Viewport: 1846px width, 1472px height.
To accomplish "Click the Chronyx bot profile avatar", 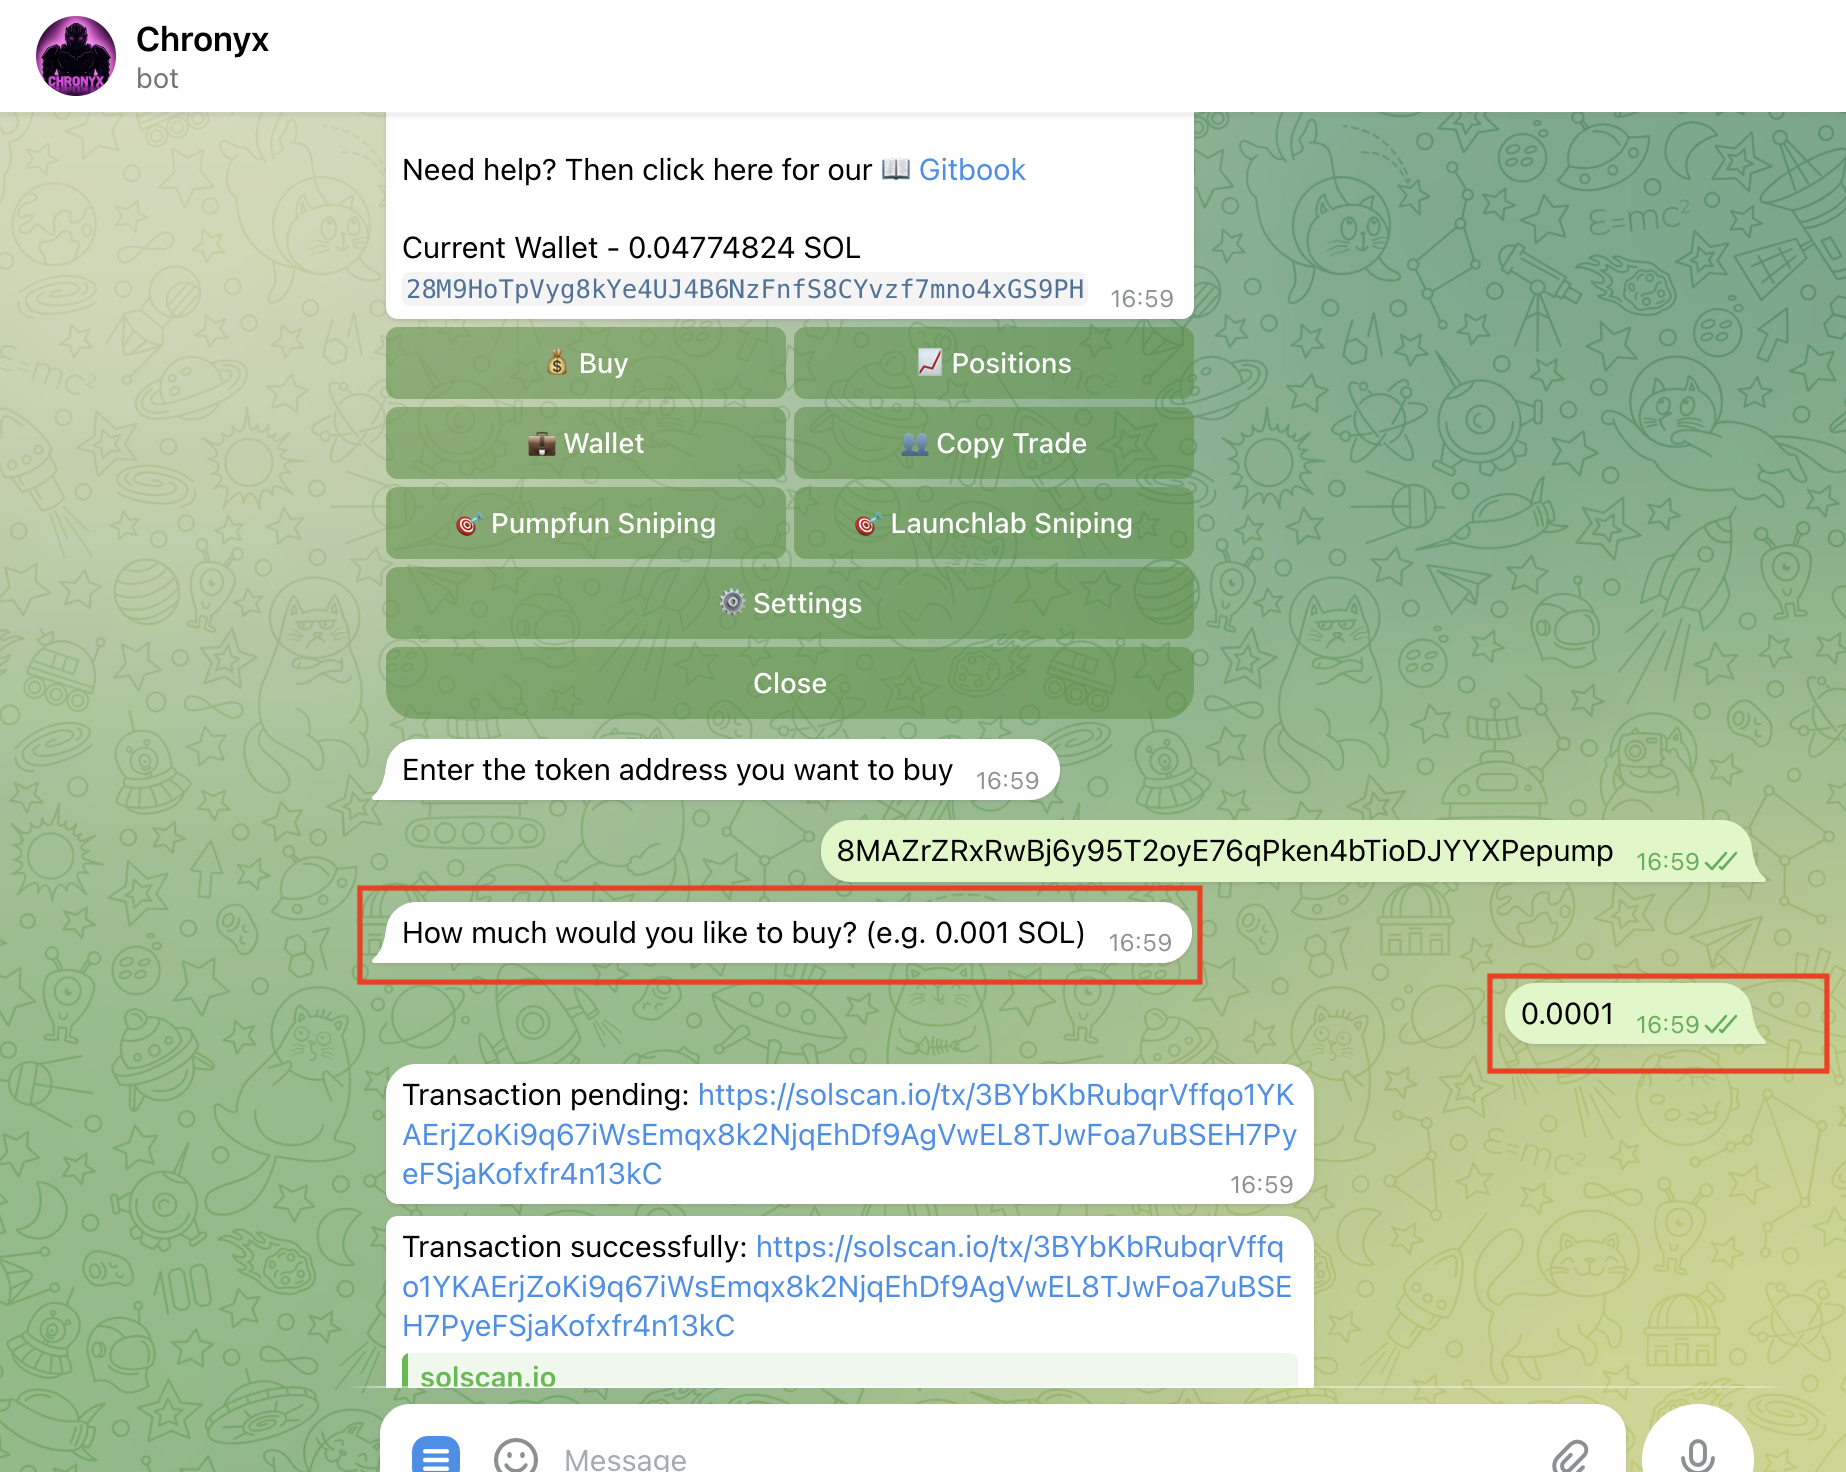I will (x=74, y=55).
